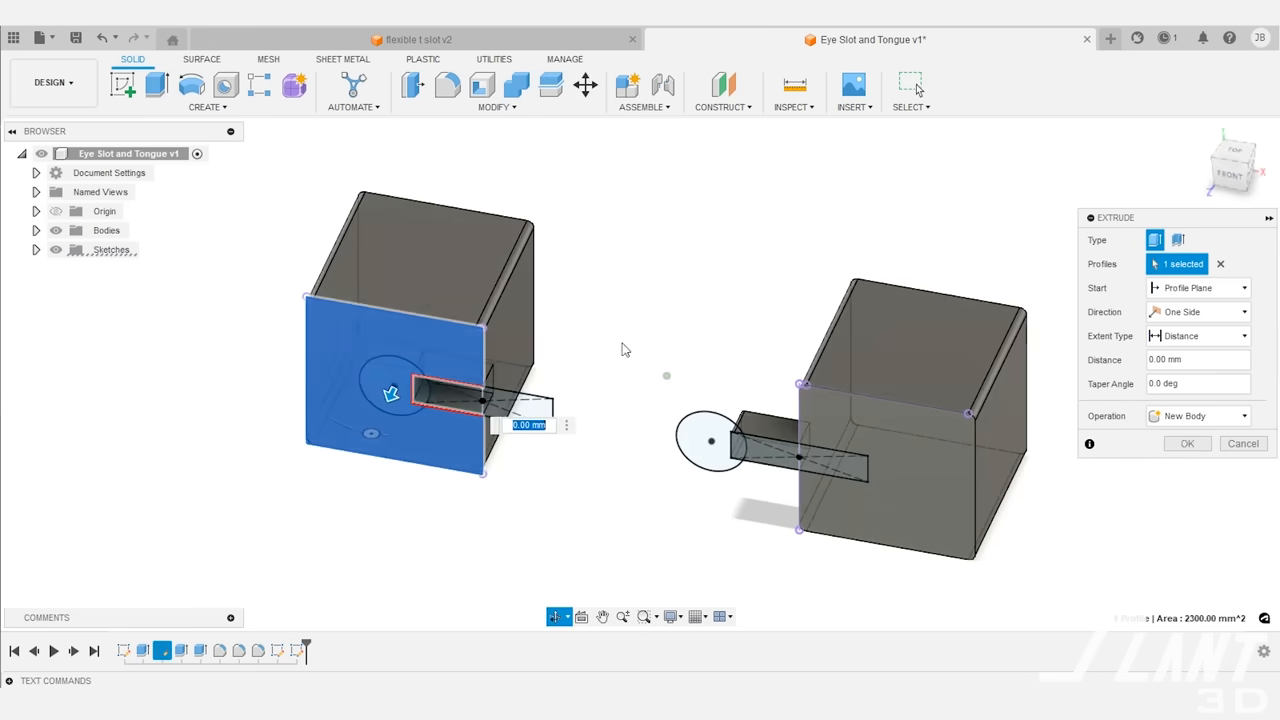Click inside the Distance input field
The height and width of the screenshot is (720, 1280).
[x=1197, y=360]
